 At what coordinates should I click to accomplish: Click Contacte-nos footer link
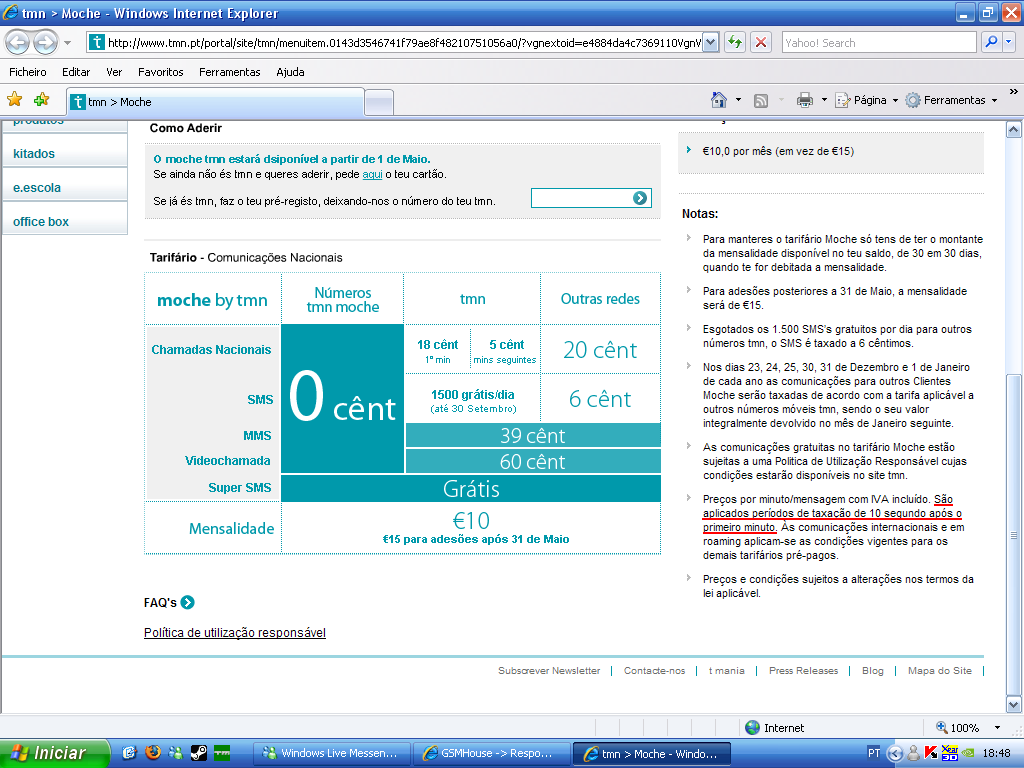[x=654, y=671]
